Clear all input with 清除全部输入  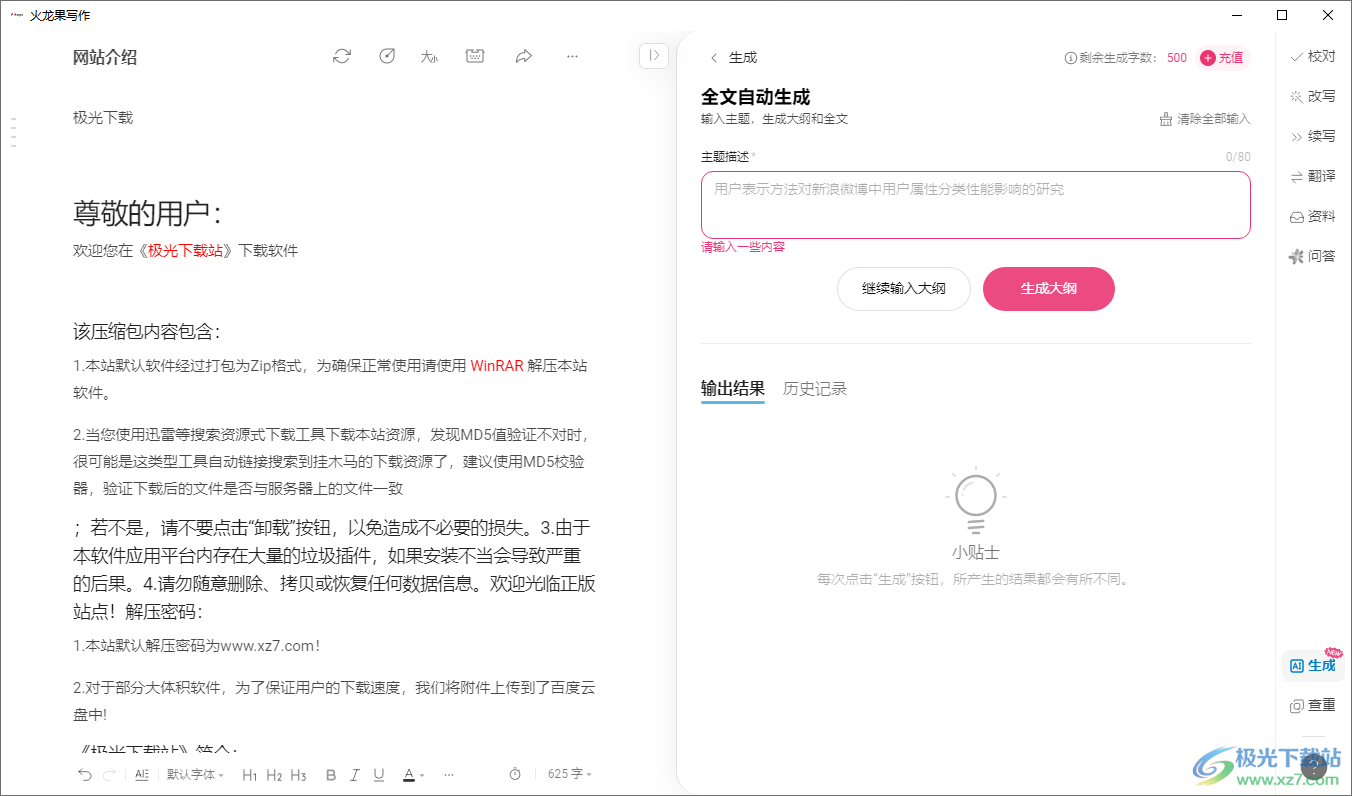1204,119
